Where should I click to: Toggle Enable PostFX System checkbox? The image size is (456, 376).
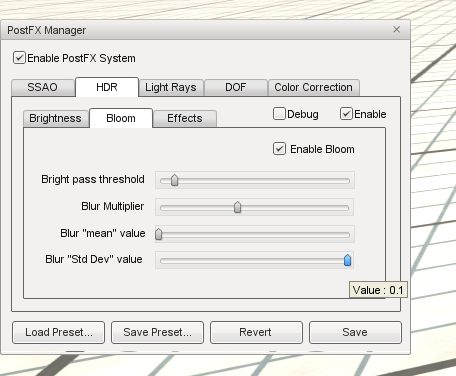tap(19, 58)
